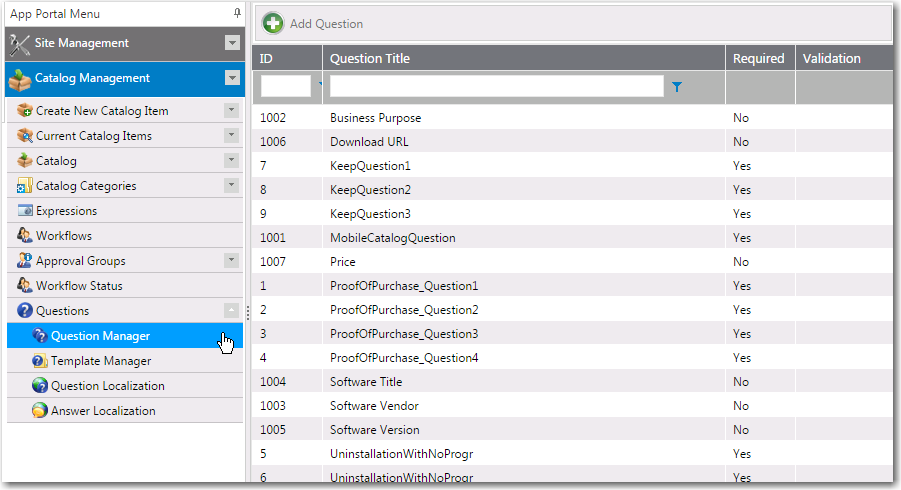Pin the App Portal Menu panel
Viewport: 901px width, 490px height.
click(236, 14)
